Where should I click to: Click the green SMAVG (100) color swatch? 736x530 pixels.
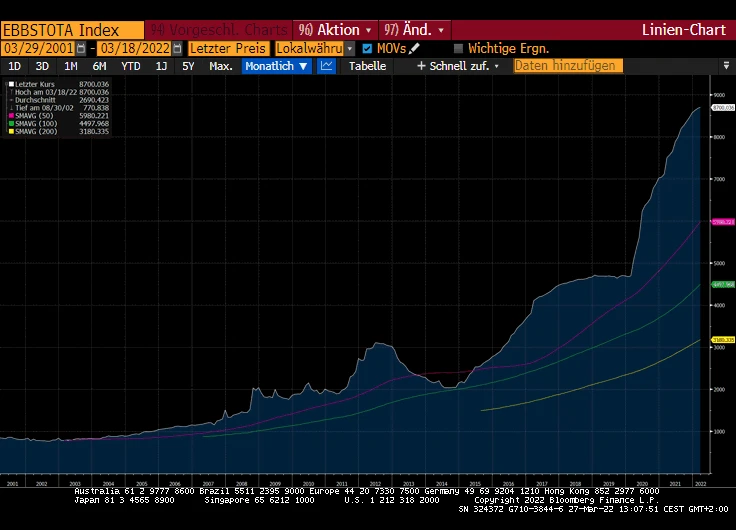[x=11, y=123]
